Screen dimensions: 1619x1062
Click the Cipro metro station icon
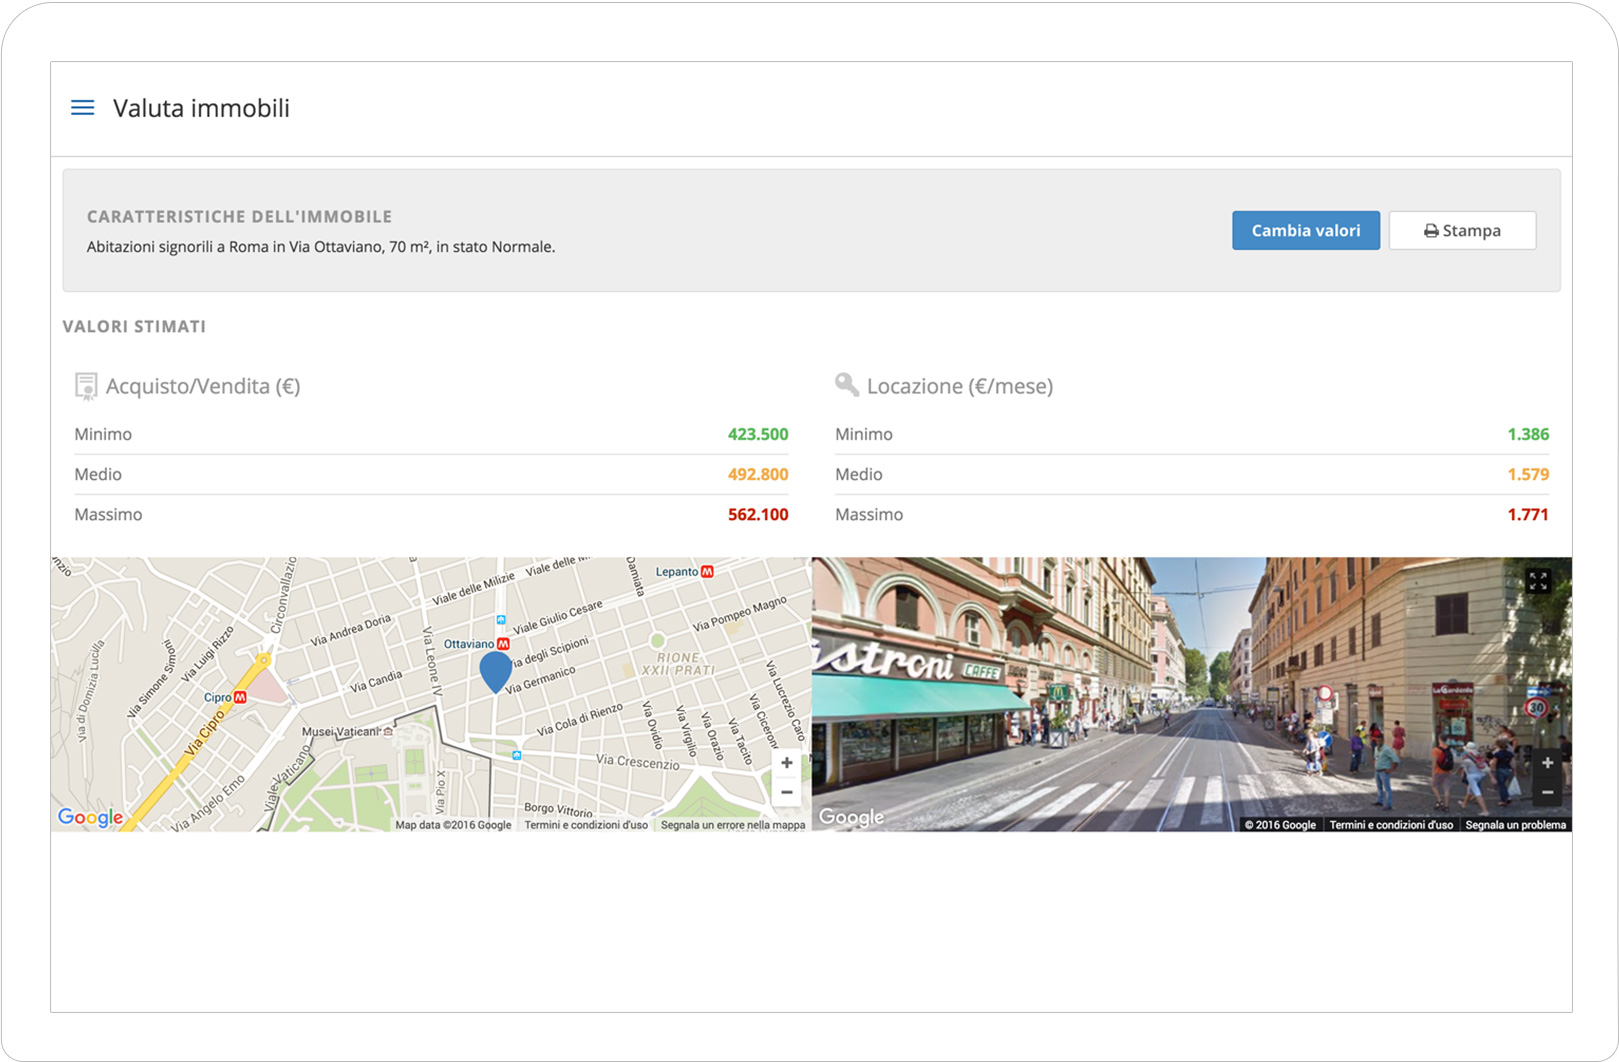240,697
